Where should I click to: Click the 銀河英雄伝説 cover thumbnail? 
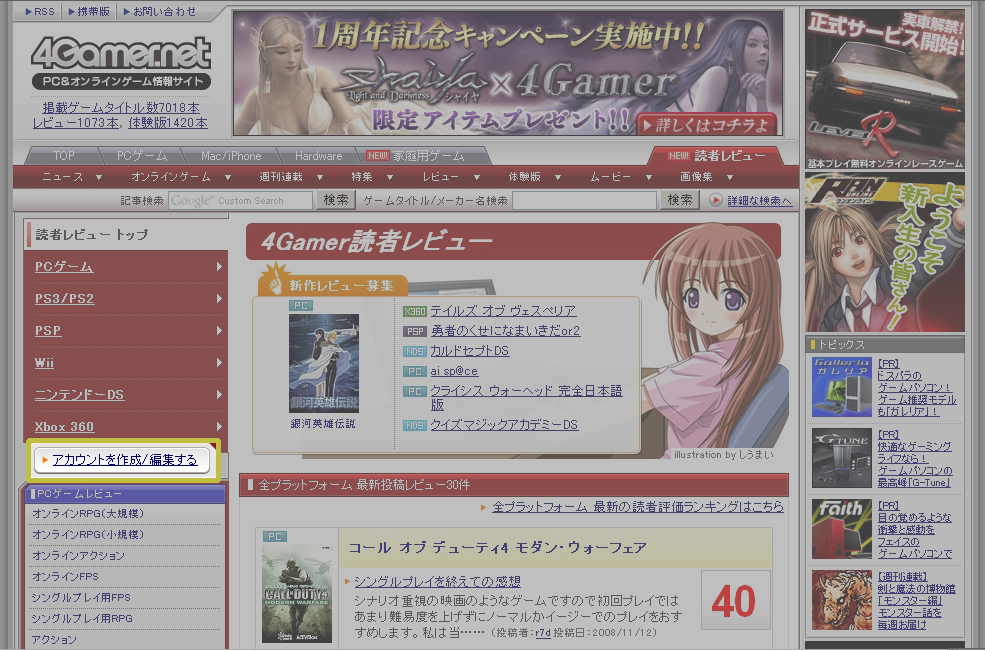(324, 363)
